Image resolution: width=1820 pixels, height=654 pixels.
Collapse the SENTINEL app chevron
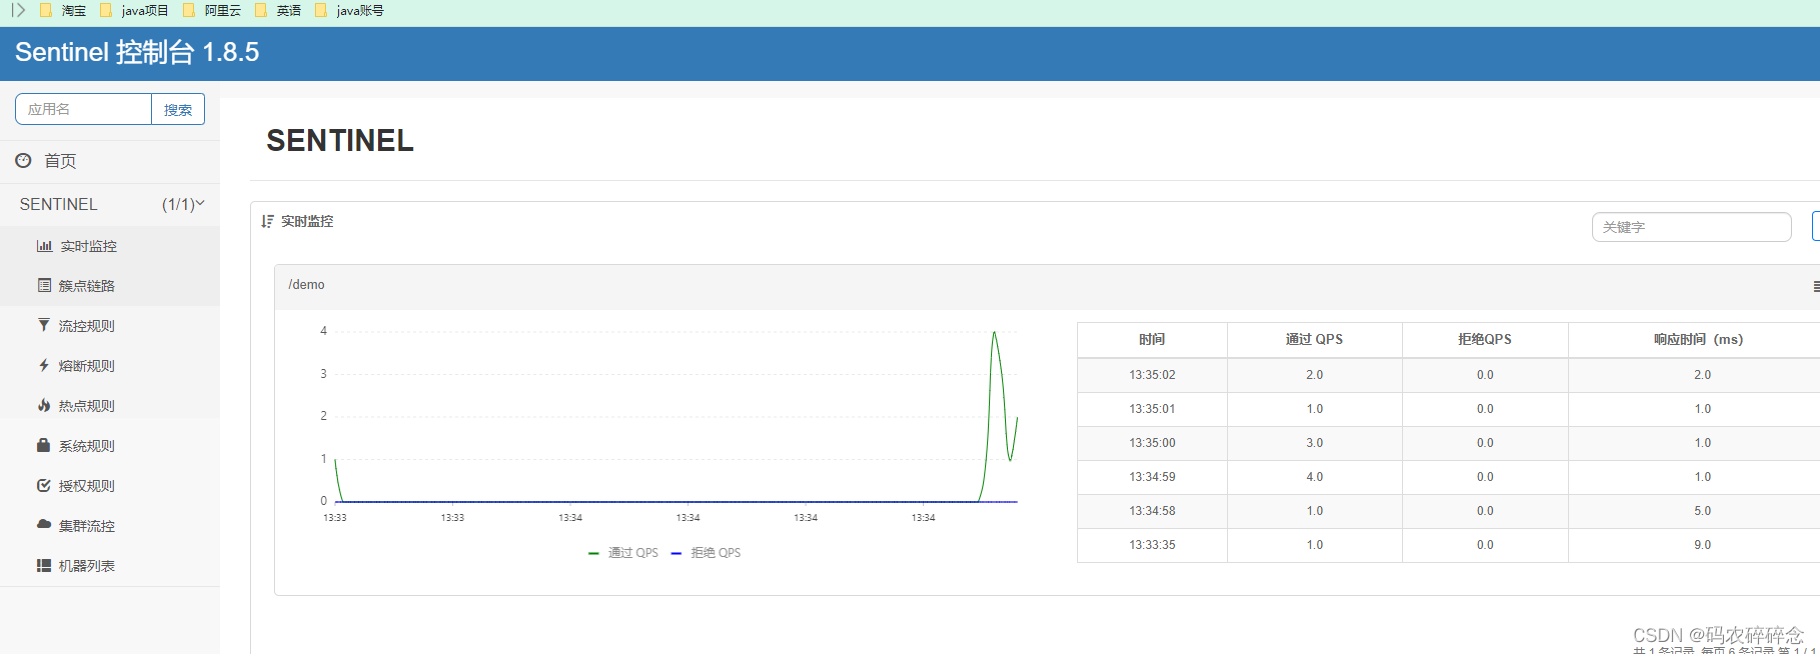tap(200, 203)
